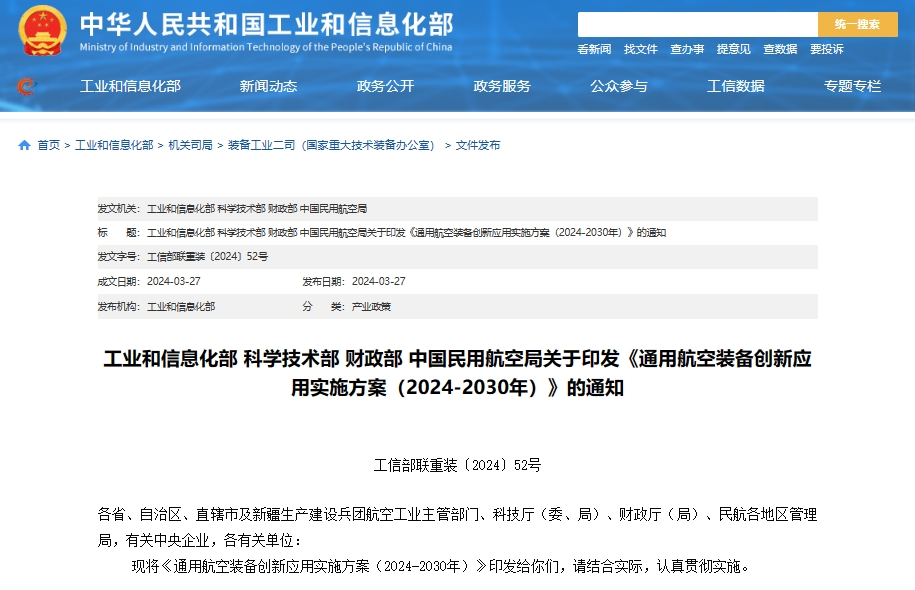This screenshot has width=915, height=590.
Task: Click the English ministry name subtitle
Action: tap(266, 47)
